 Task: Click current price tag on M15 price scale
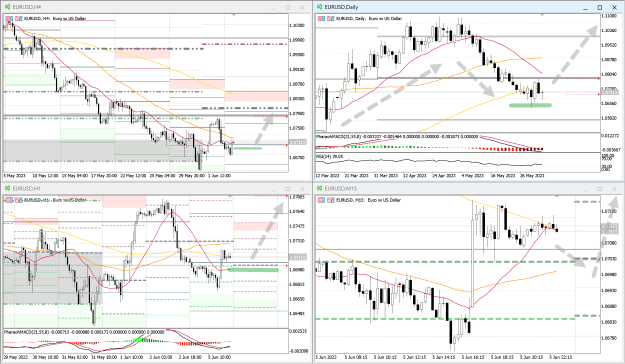point(609,231)
